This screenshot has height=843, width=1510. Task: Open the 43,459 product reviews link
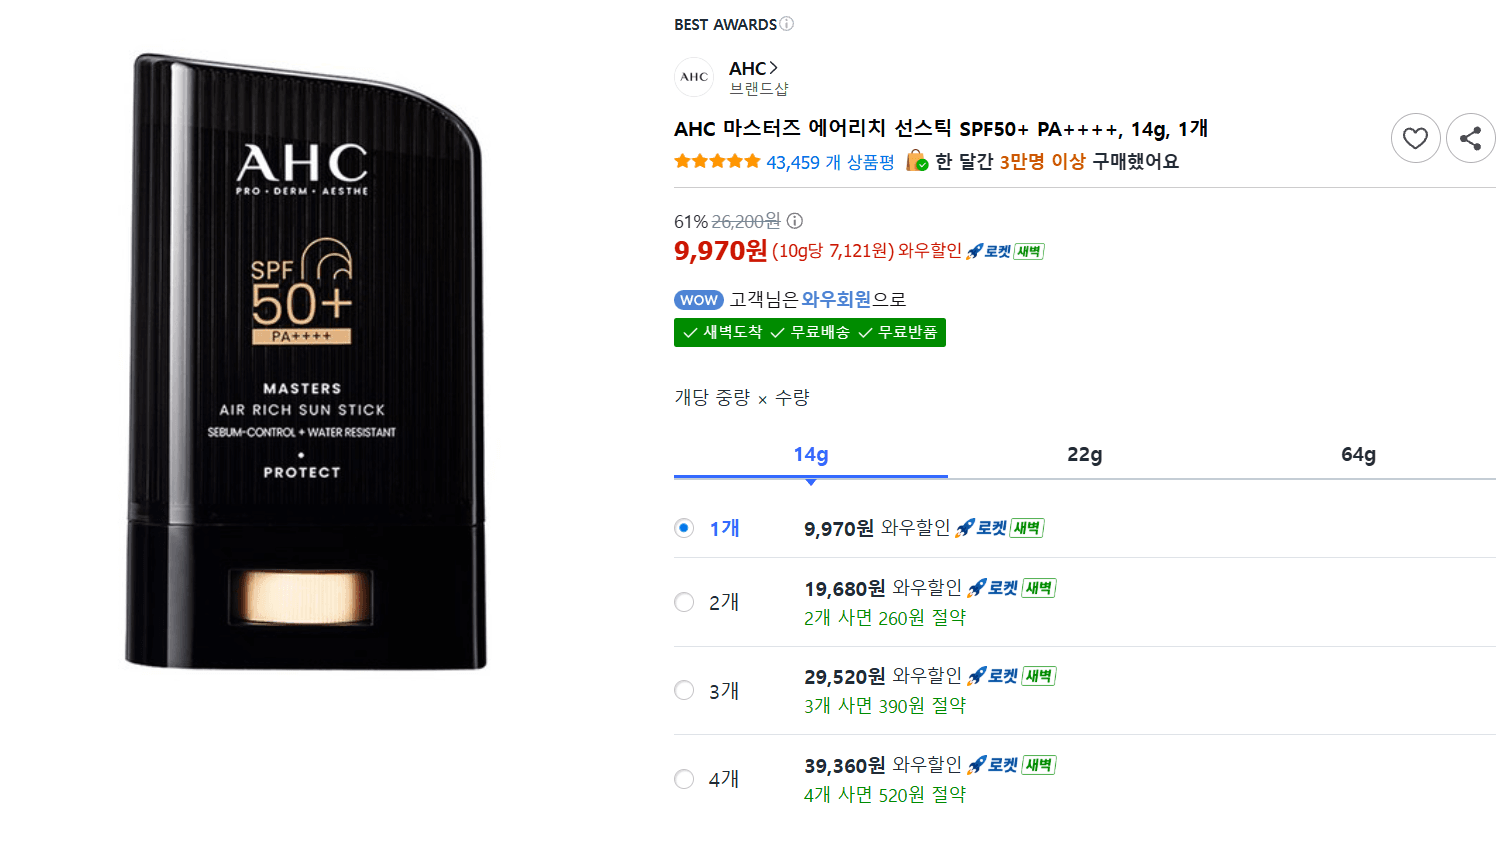coord(830,162)
